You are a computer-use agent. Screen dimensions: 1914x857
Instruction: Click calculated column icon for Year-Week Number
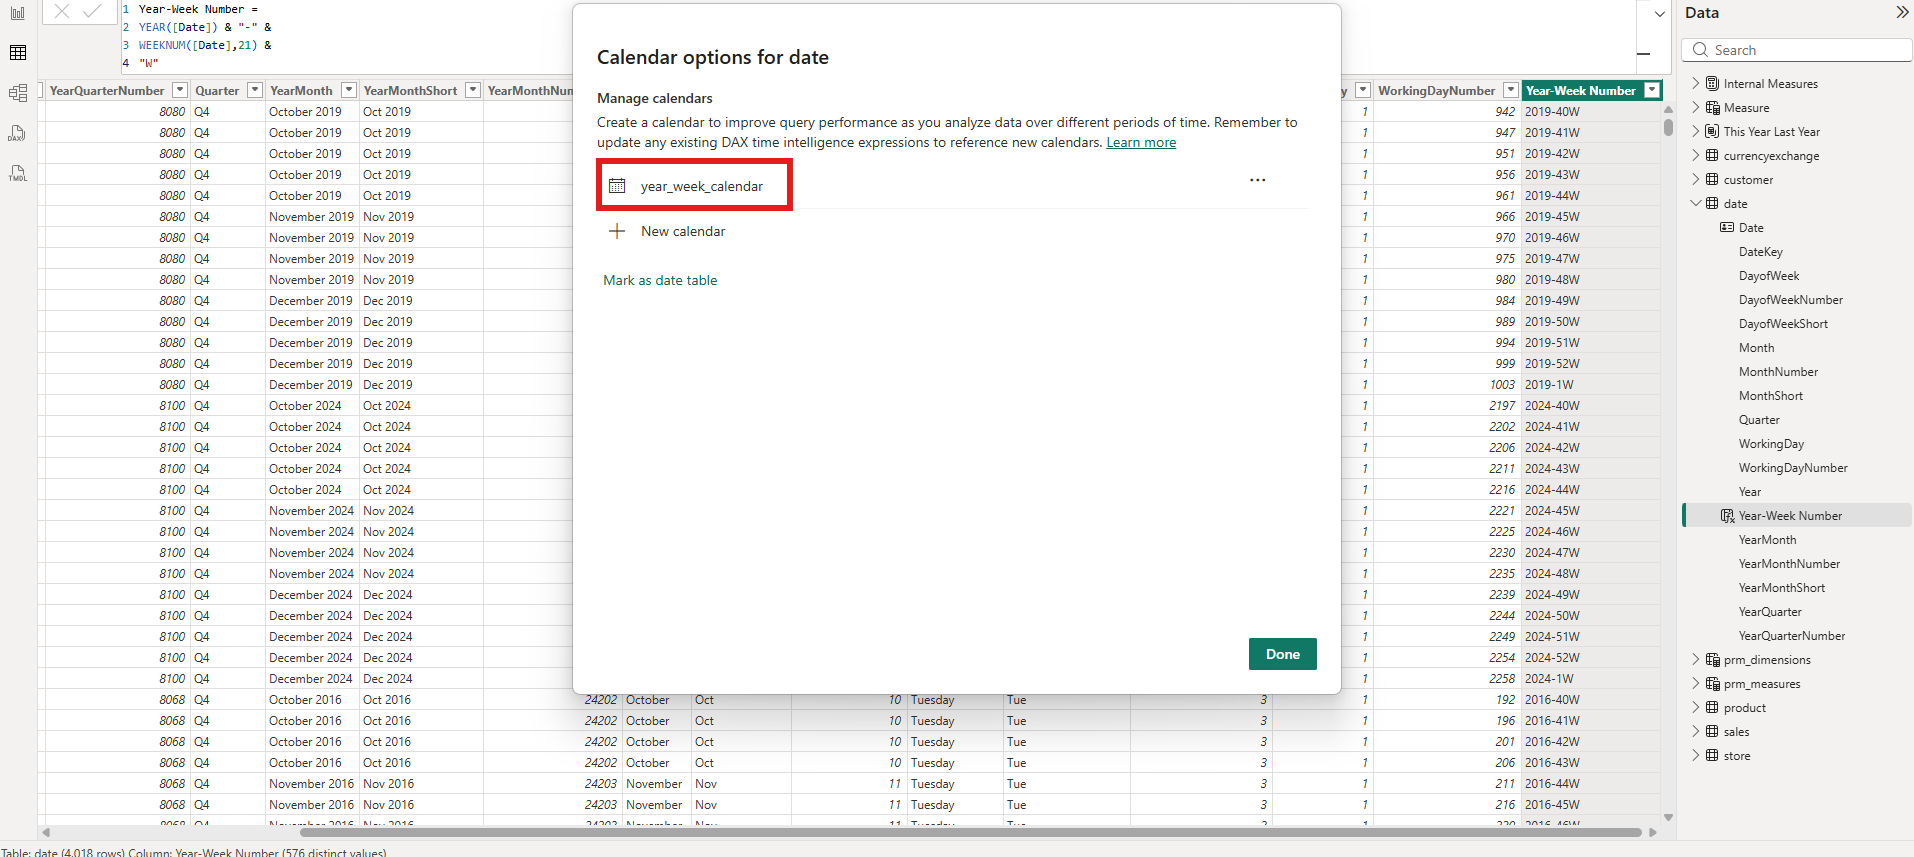pyautogui.click(x=1727, y=516)
